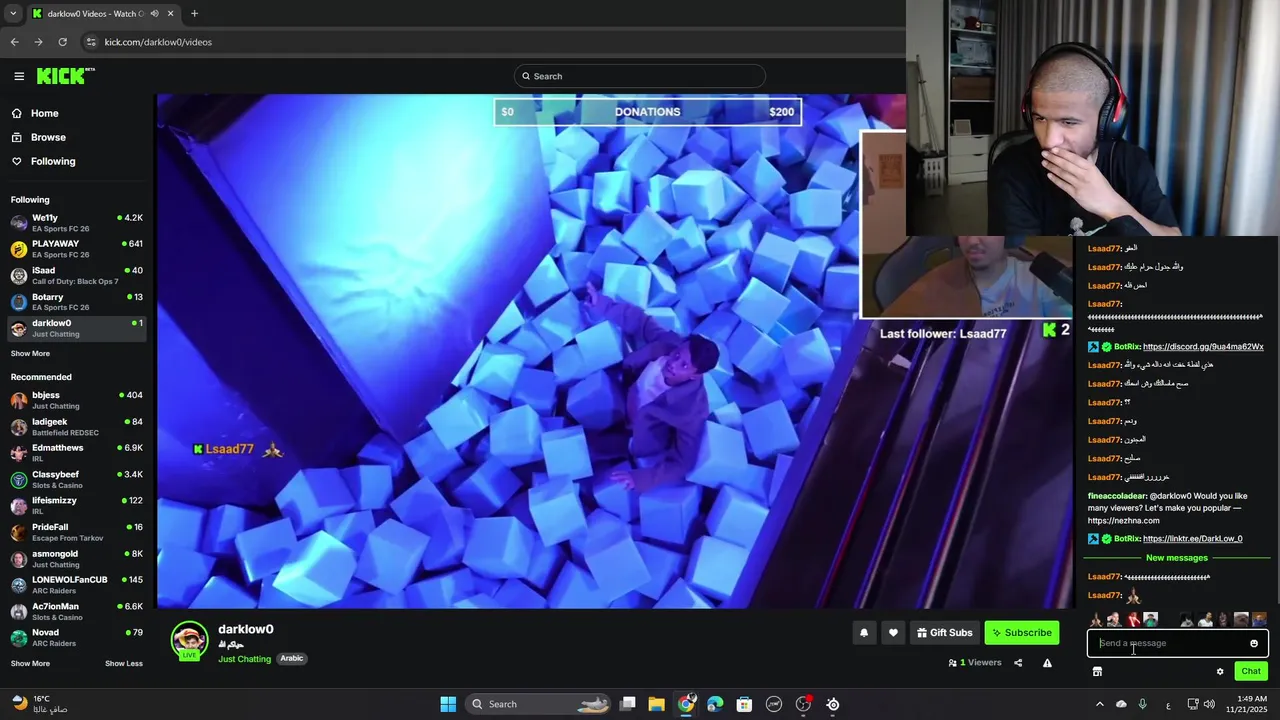Click Windows taskbar Search box
The height and width of the screenshot is (720, 1280).
tap(540, 704)
